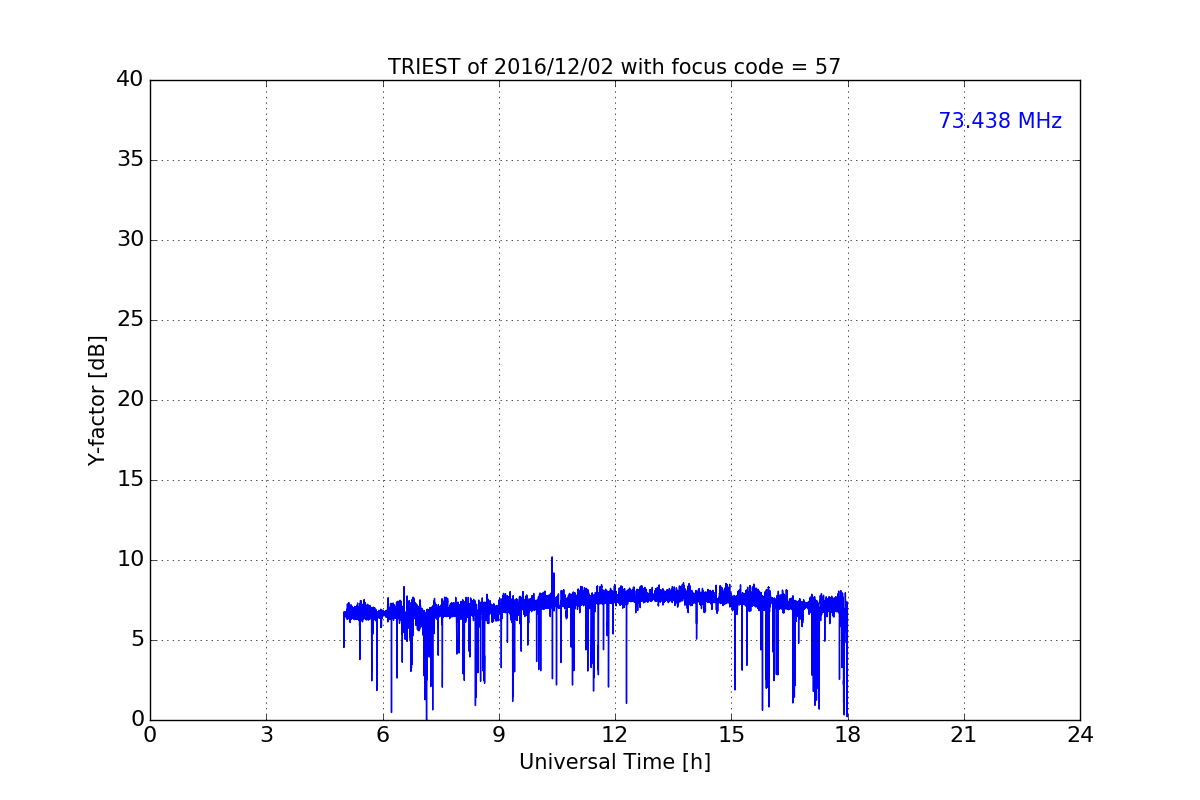Click the plot title 'TRIEST of 2016/12/02 with focus code = 57'
The image size is (1200, 800).
click(614, 67)
